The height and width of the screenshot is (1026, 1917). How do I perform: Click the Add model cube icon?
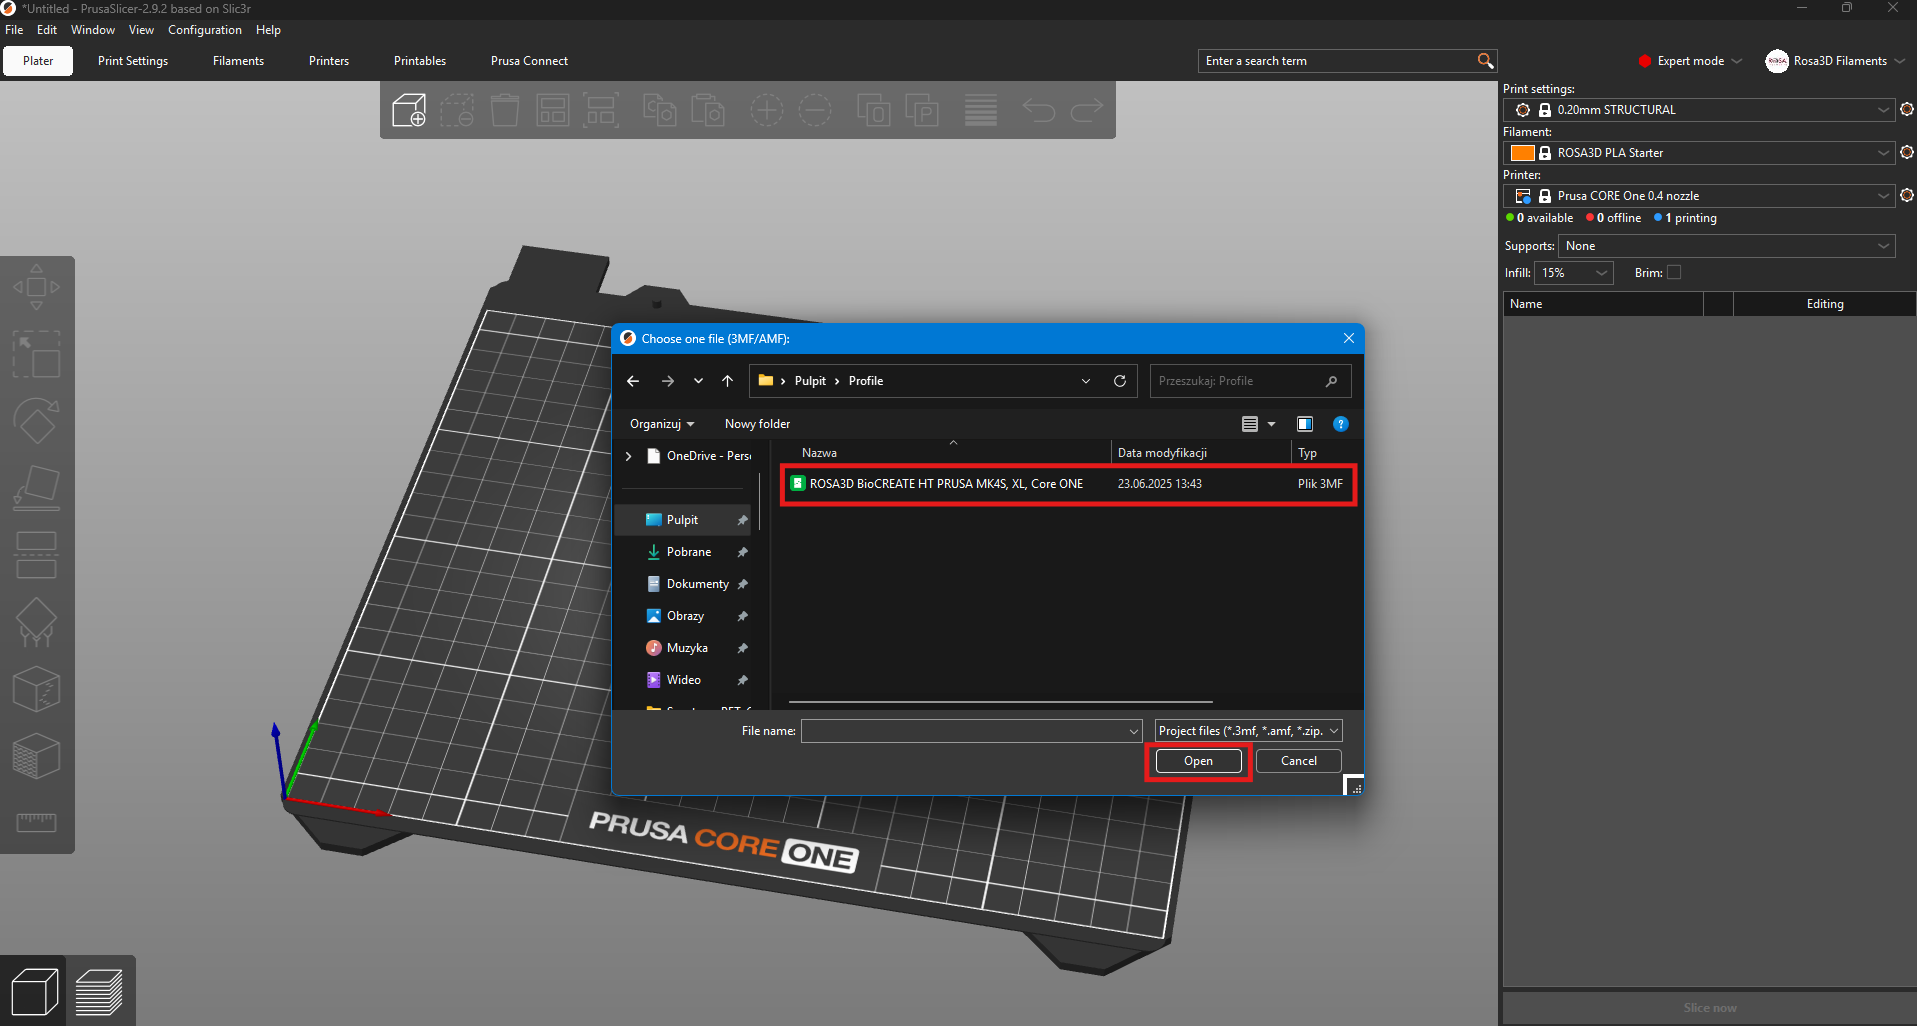409,110
